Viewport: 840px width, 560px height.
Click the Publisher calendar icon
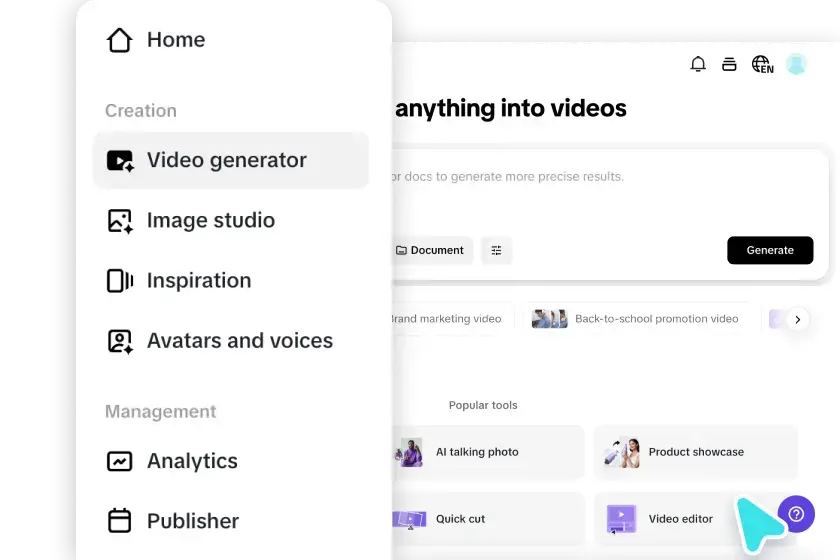(x=119, y=520)
